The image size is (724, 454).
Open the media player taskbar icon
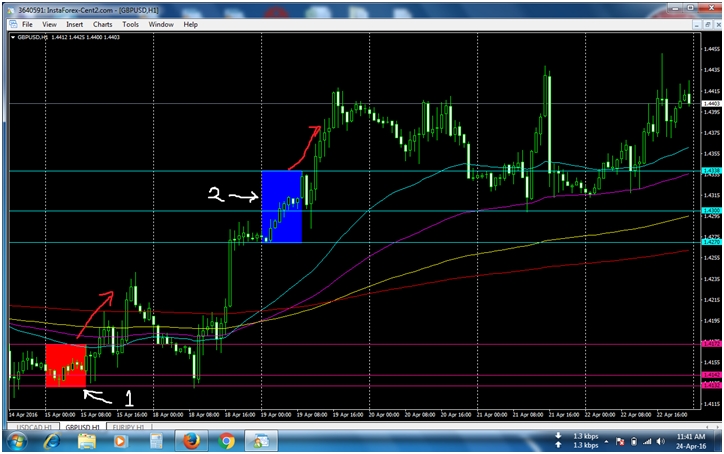(x=121, y=442)
